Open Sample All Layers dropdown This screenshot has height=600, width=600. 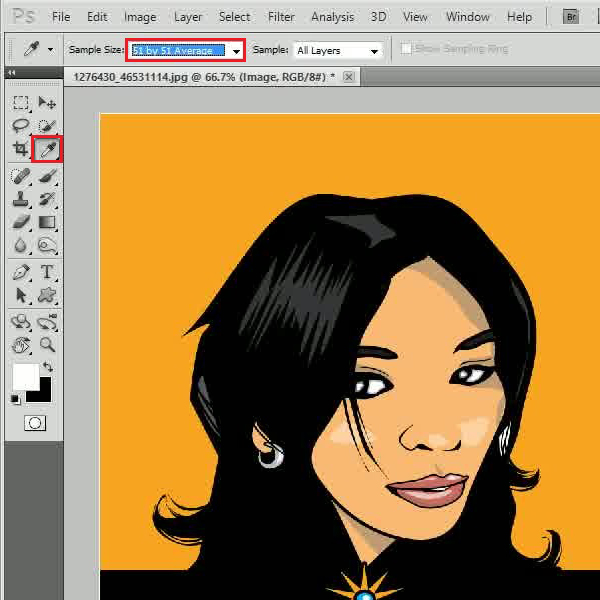coord(338,51)
